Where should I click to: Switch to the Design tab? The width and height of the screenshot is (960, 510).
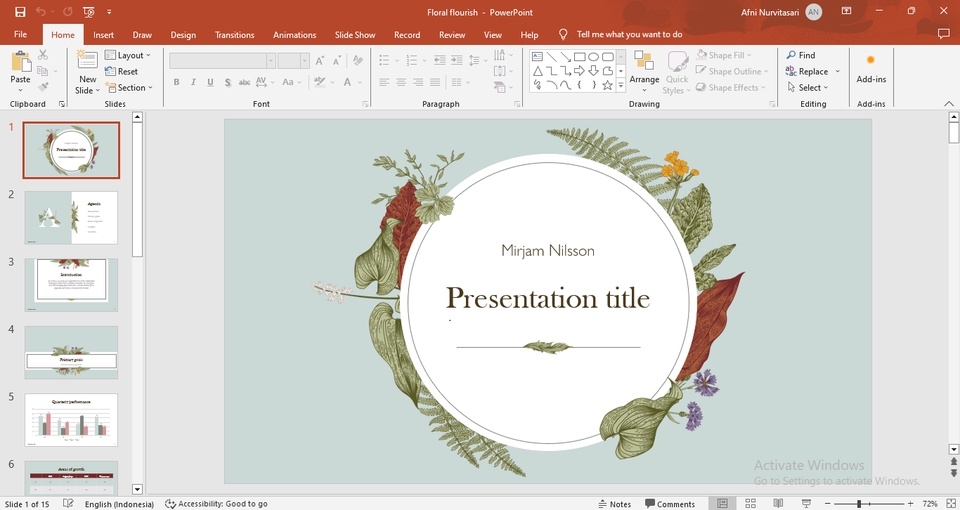coord(183,35)
